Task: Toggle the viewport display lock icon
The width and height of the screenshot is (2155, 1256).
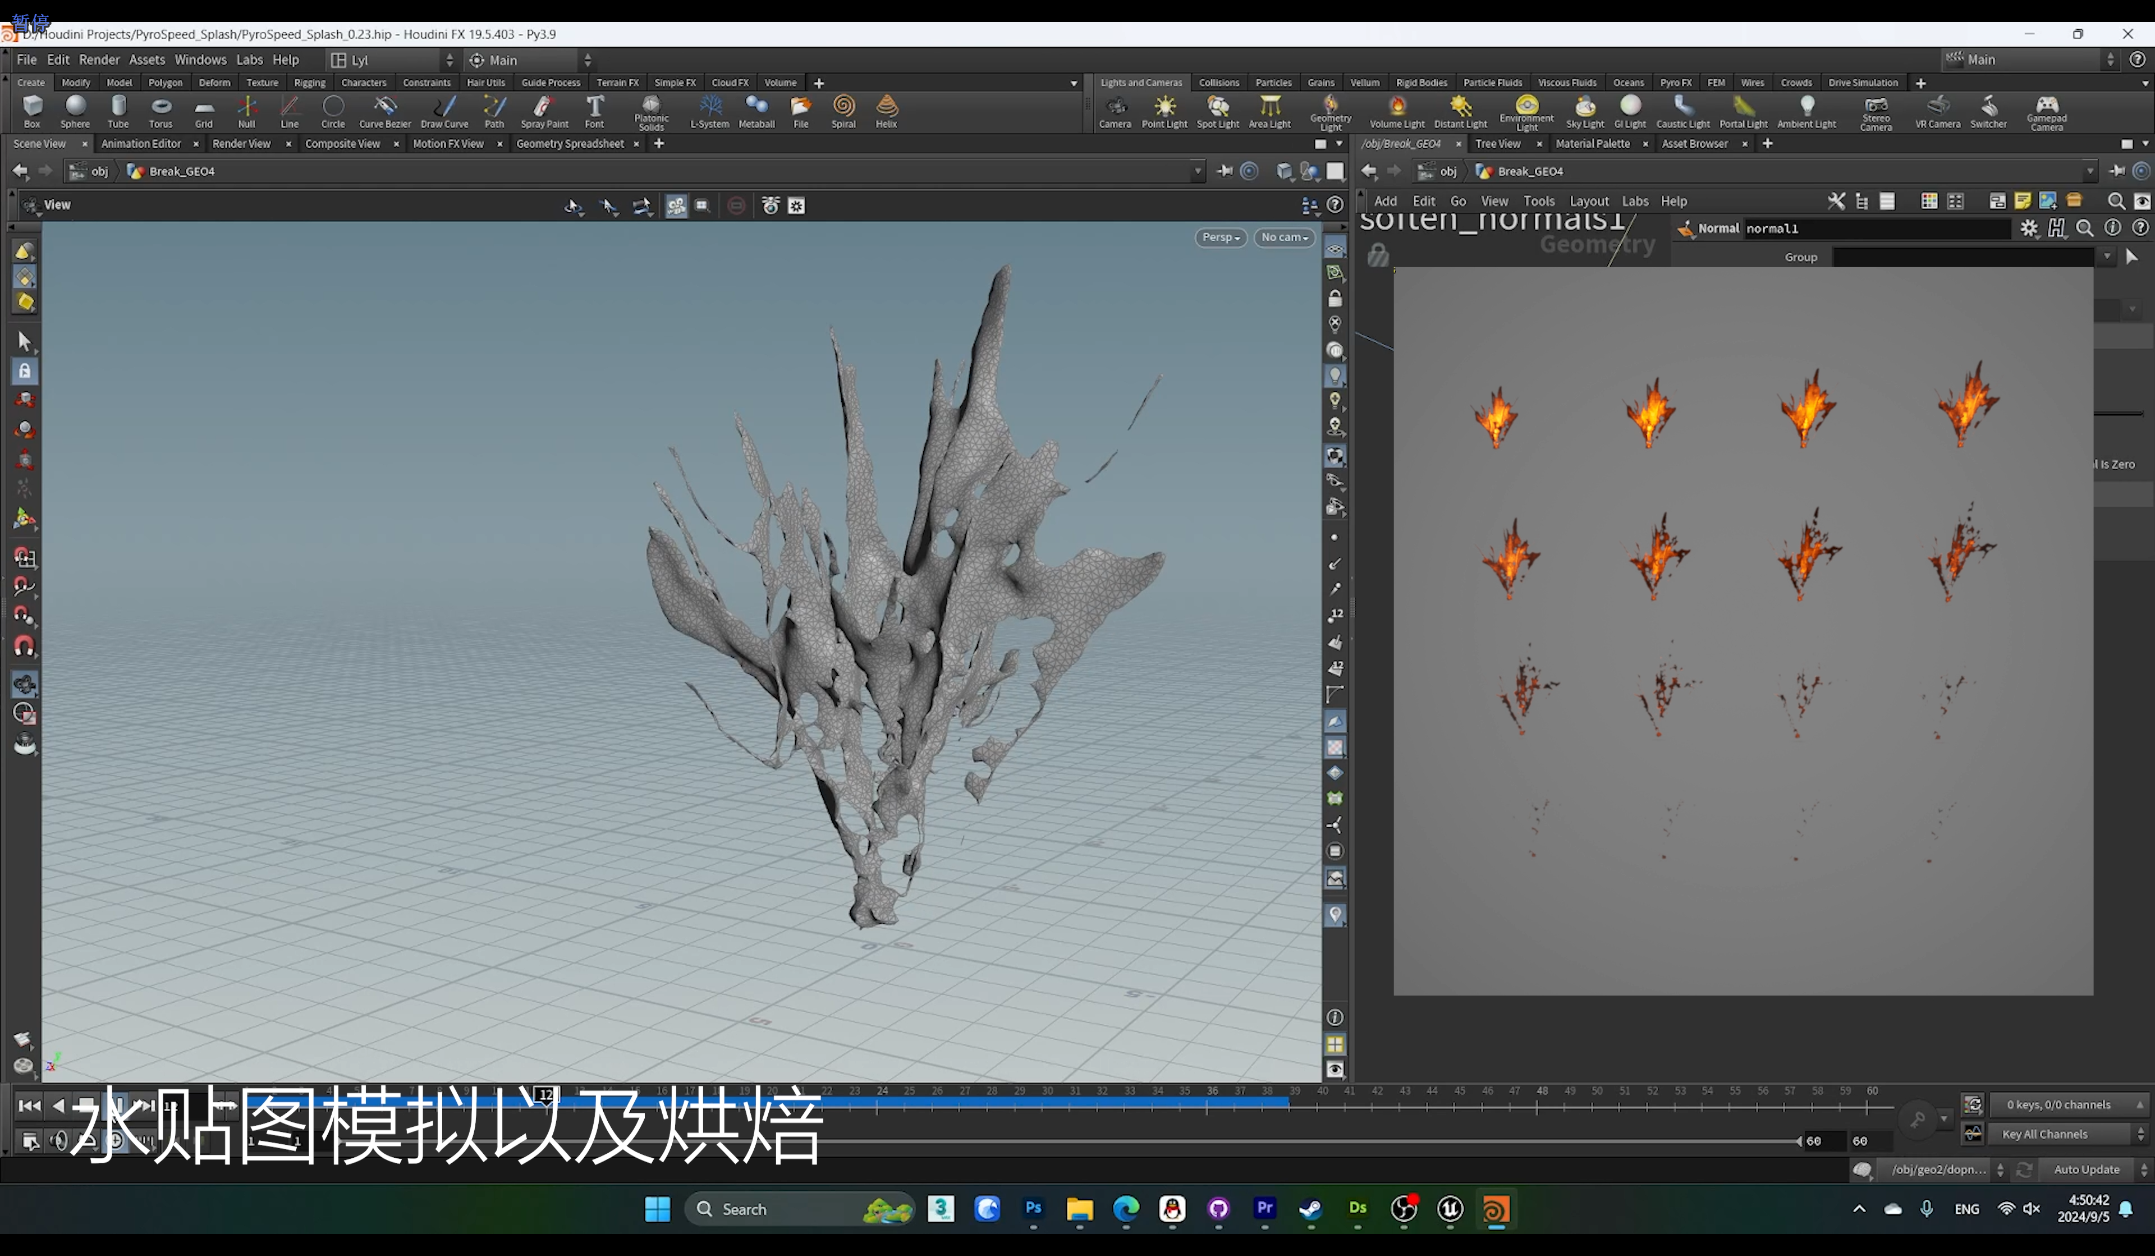Action: click(1335, 299)
